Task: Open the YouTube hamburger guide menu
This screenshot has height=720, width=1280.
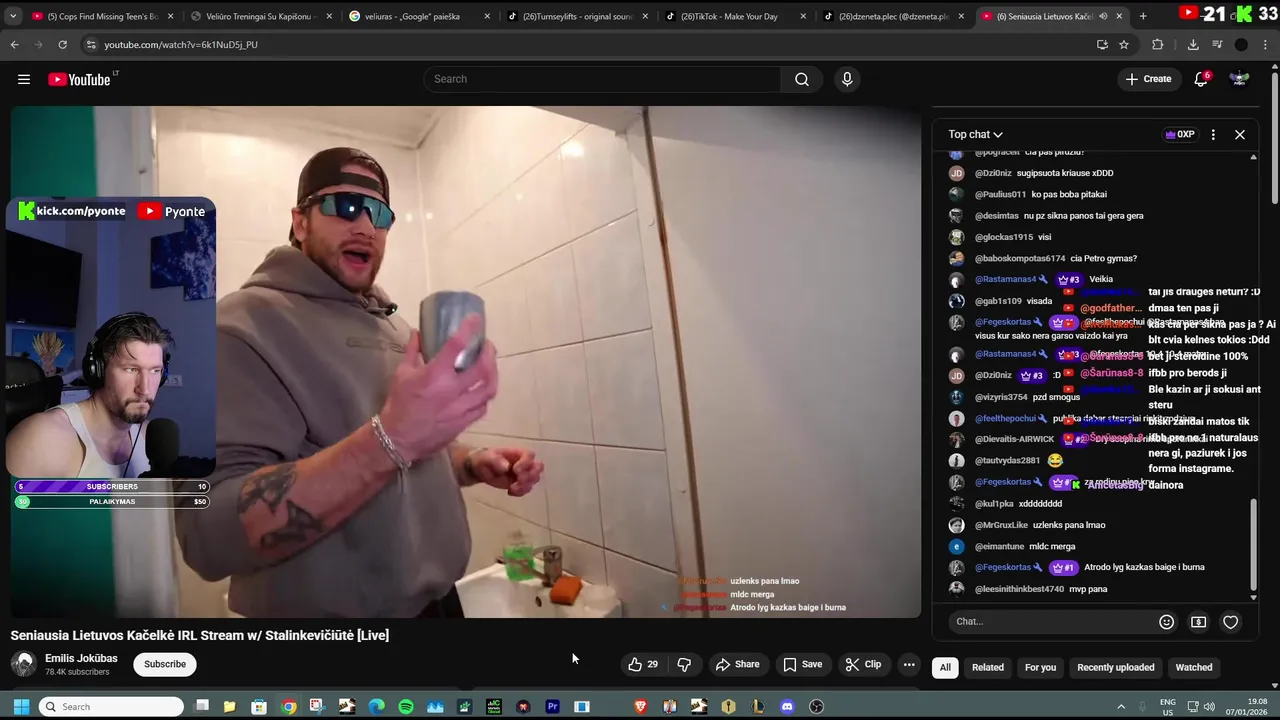Action: point(24,79)
